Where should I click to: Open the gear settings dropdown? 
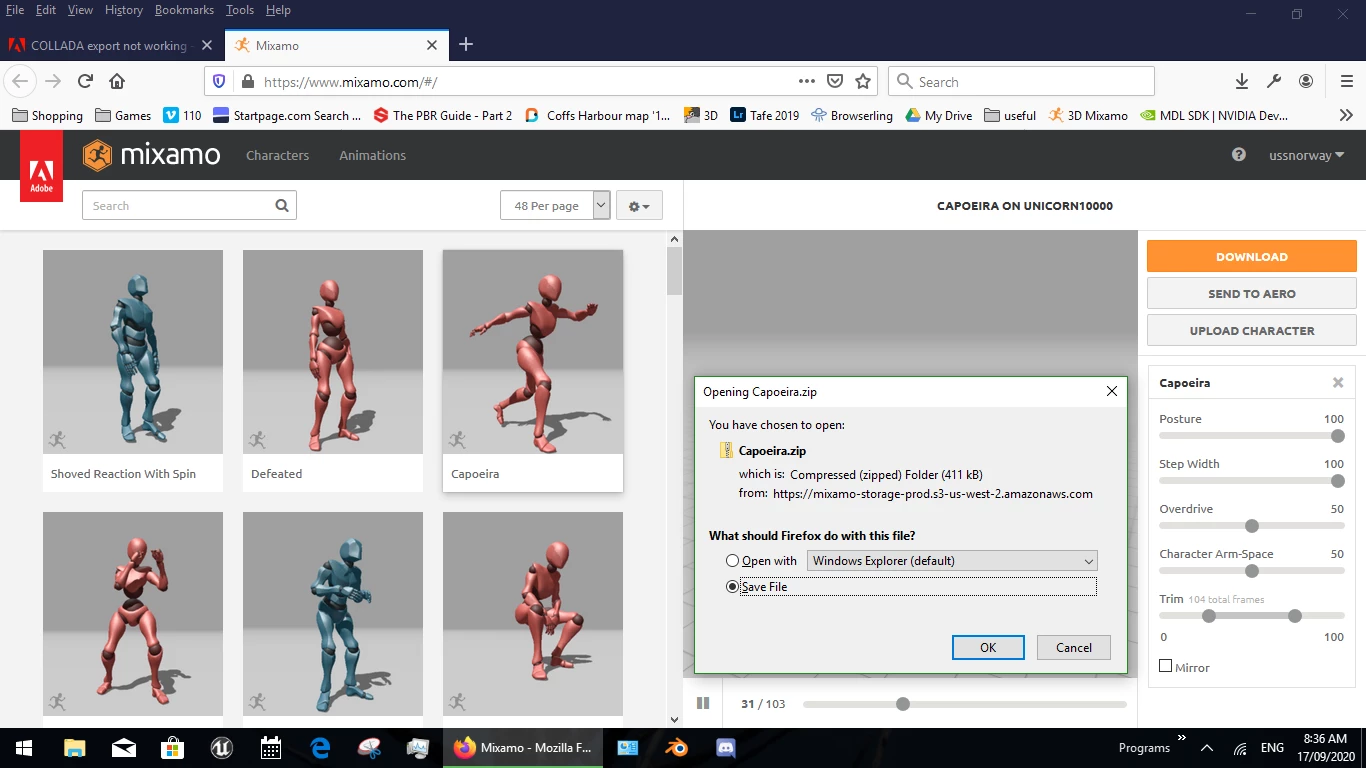point(639,206)
